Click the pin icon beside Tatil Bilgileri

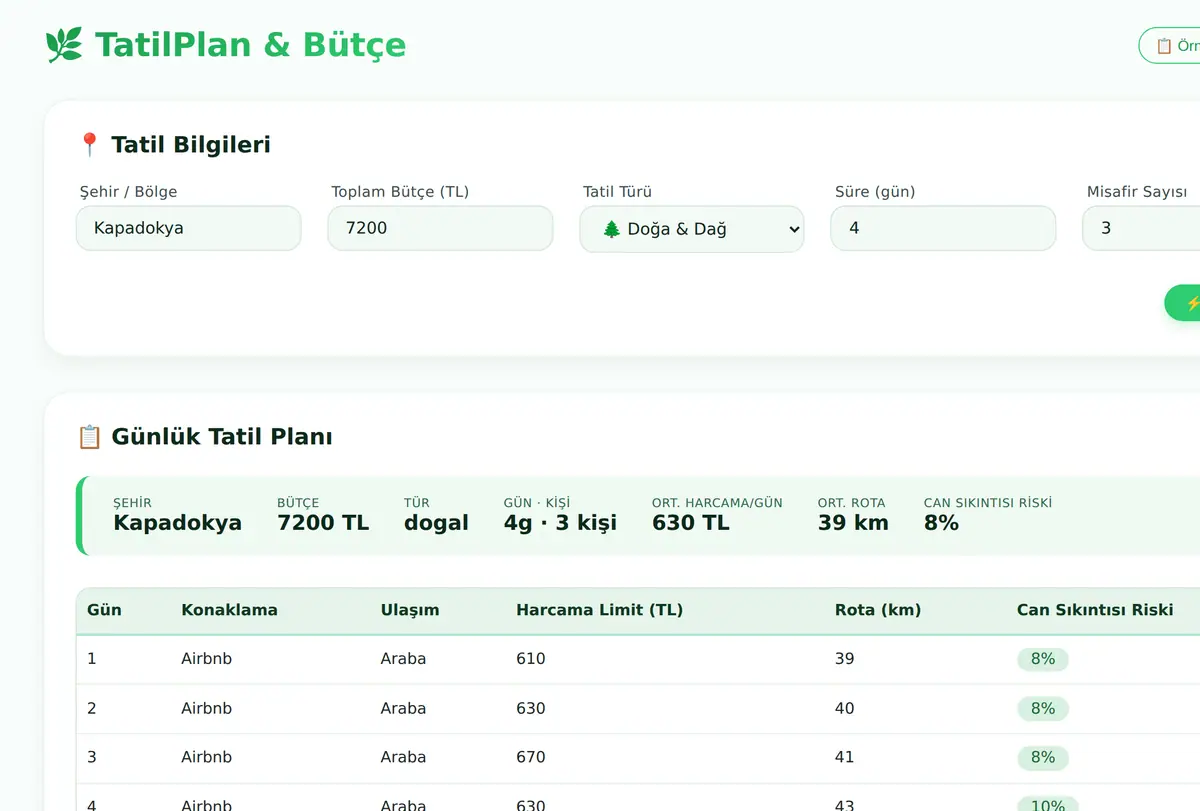point(89,145)
